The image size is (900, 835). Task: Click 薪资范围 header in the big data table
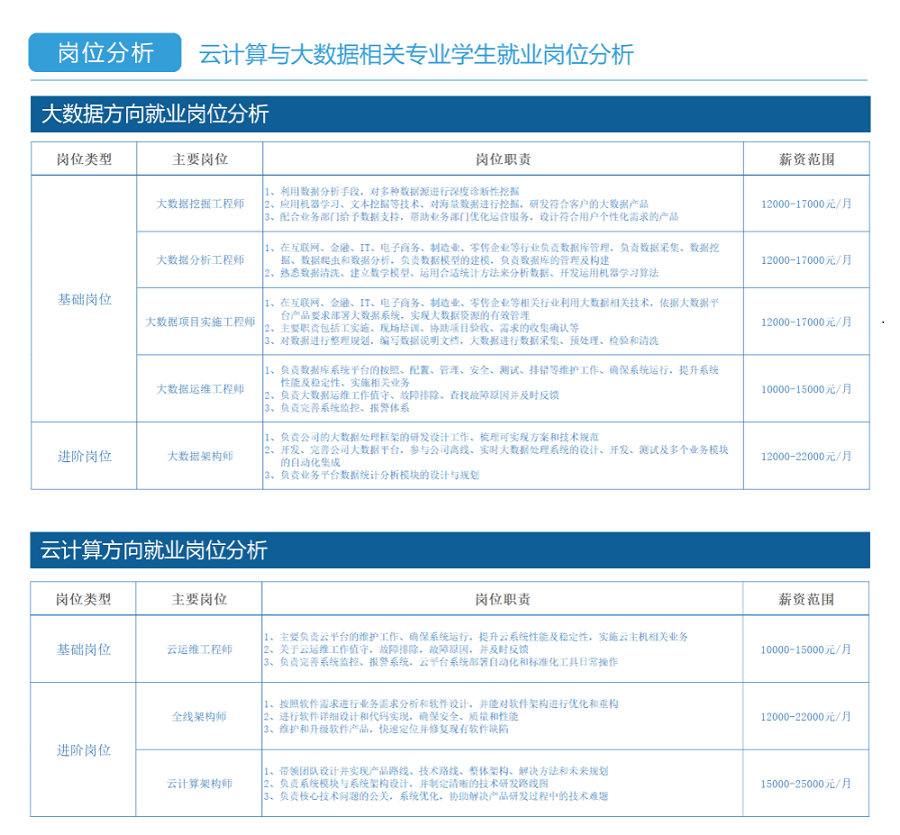point(806,159)
